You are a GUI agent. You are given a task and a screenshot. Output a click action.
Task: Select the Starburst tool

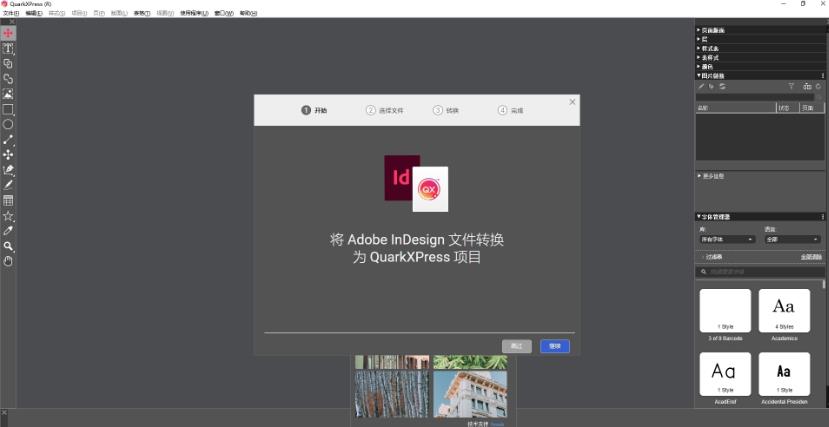(x=8, y=216)
